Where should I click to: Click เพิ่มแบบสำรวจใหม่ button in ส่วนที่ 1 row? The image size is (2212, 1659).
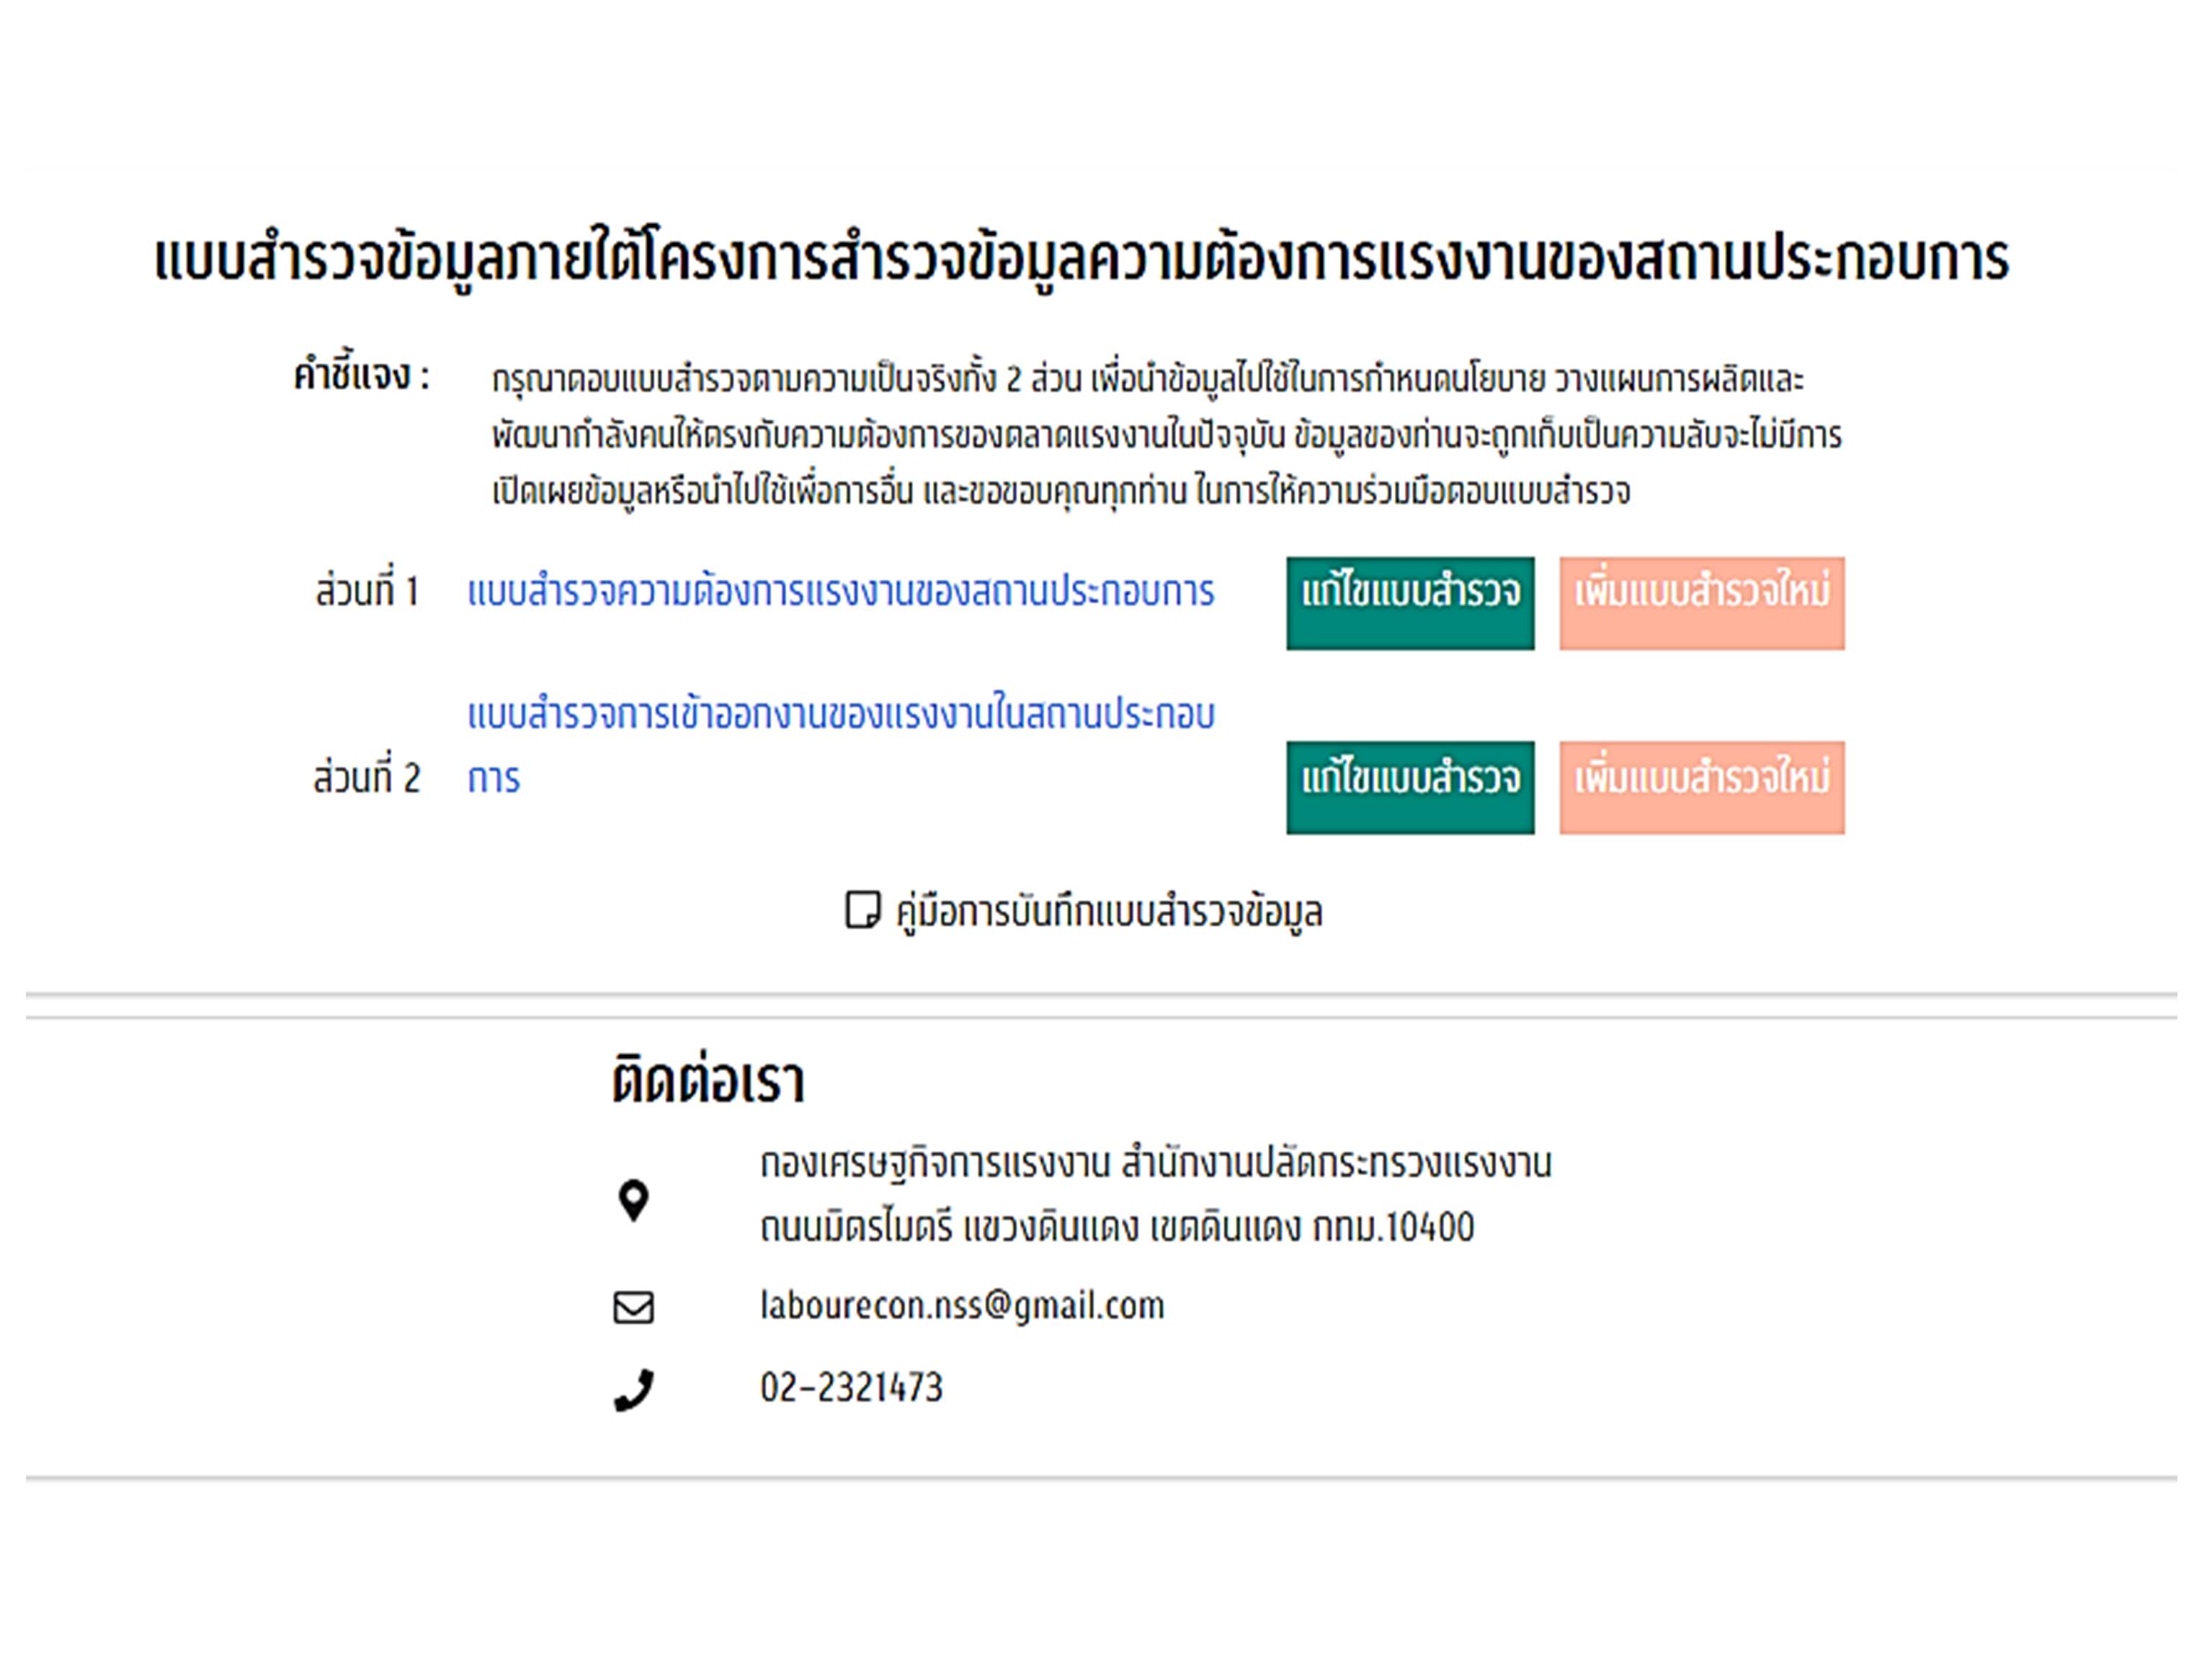tap(1702, 603)
